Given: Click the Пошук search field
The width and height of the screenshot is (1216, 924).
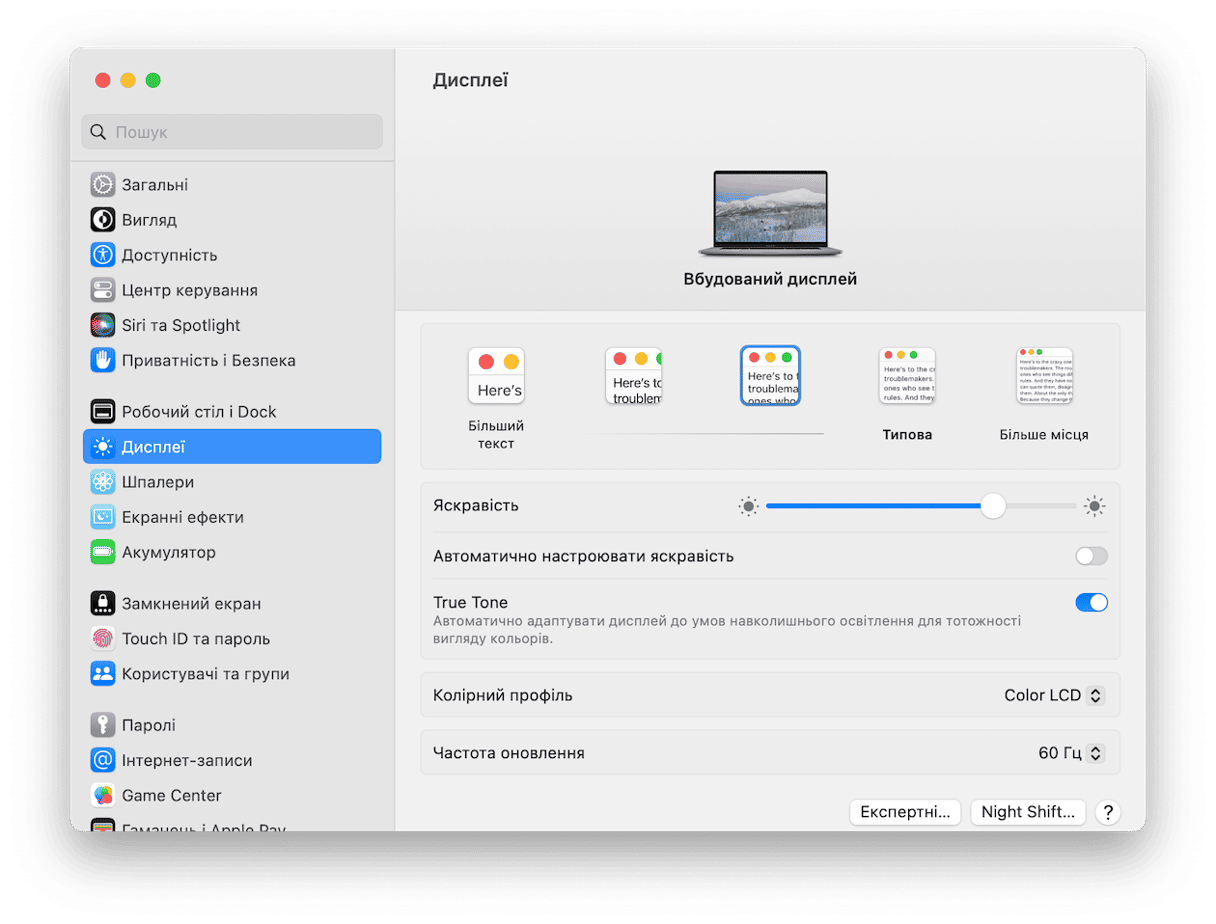Looking at the screenshot, I should [232, 132].
